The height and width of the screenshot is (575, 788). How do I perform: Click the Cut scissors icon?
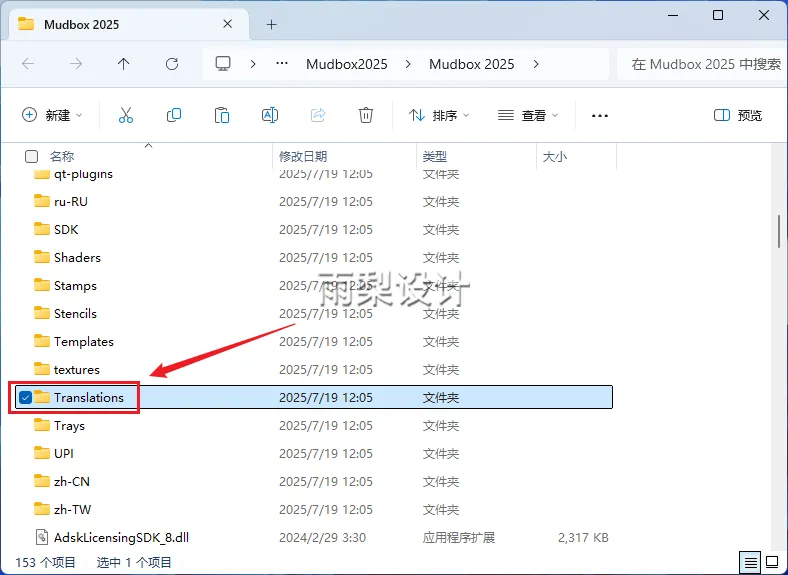(x=126, y=115)
